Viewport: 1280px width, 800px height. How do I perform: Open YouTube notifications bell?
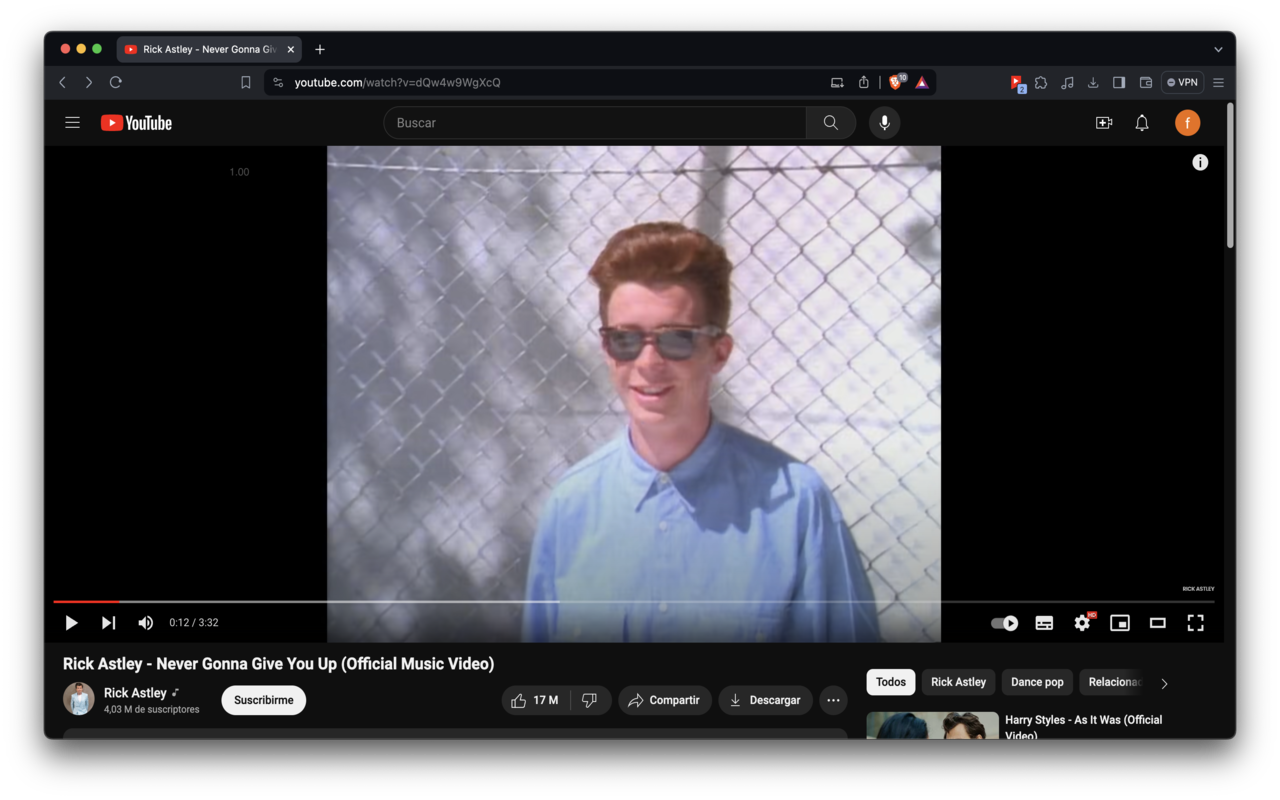tap(1142, 123)
